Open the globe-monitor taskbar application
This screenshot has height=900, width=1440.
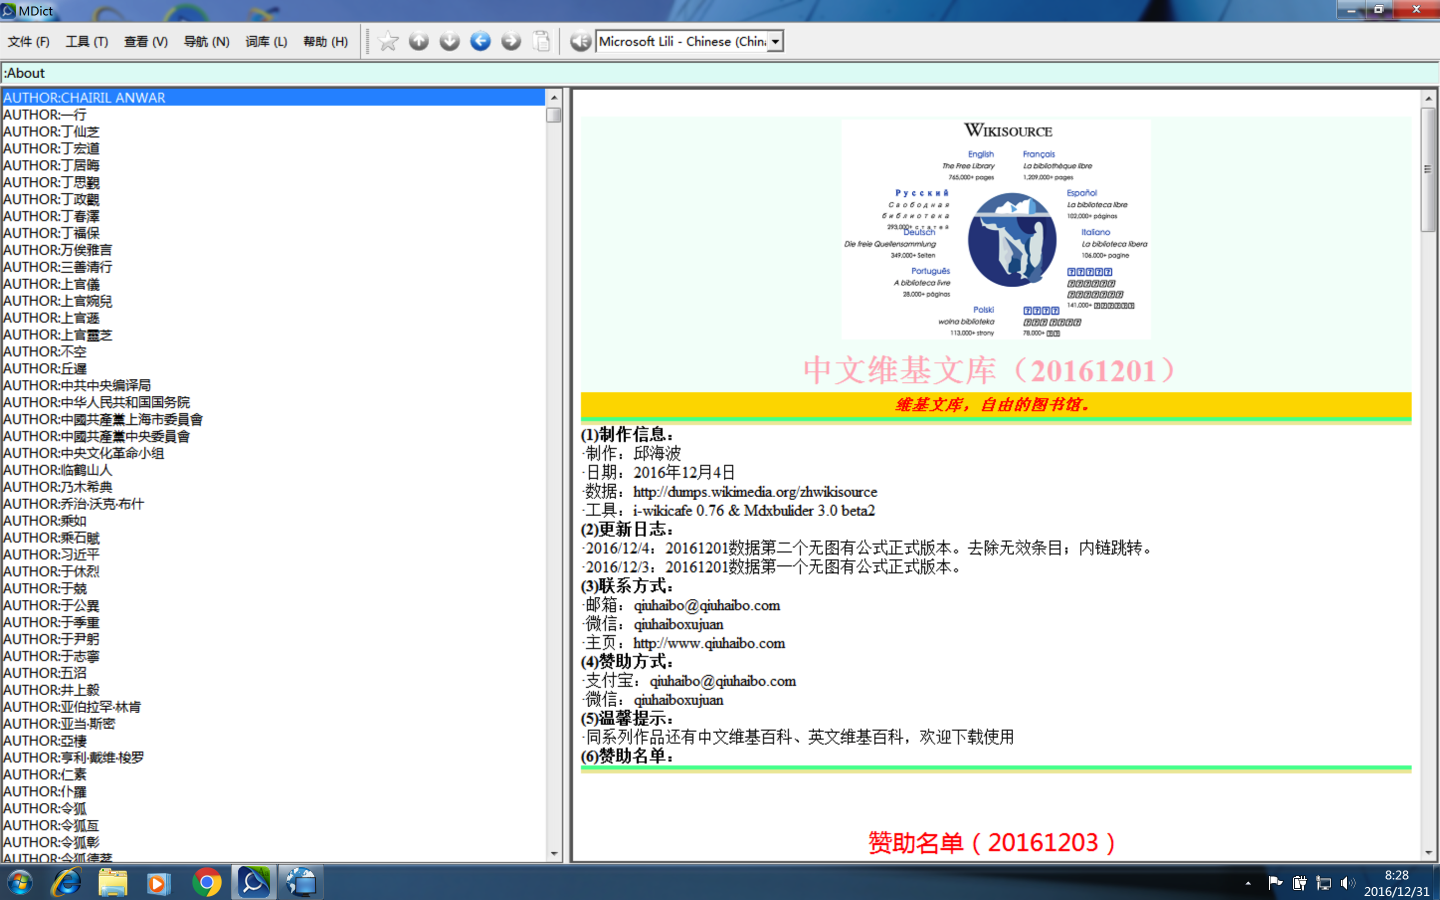(x=300, y=882)
